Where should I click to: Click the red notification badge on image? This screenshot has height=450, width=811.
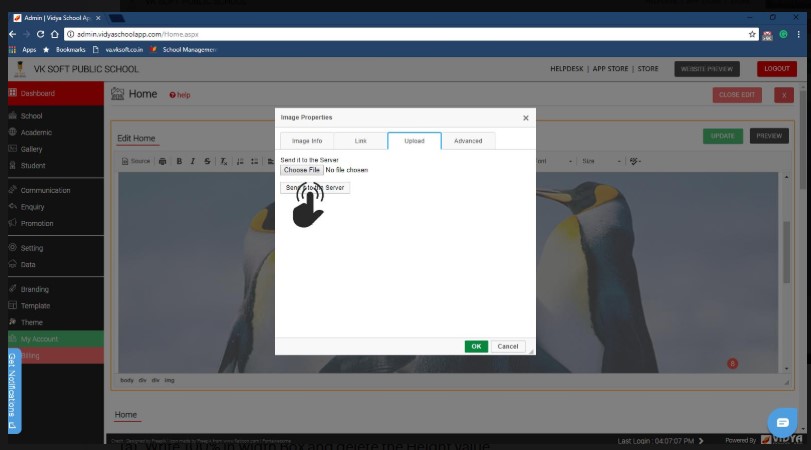coord(732,364)
